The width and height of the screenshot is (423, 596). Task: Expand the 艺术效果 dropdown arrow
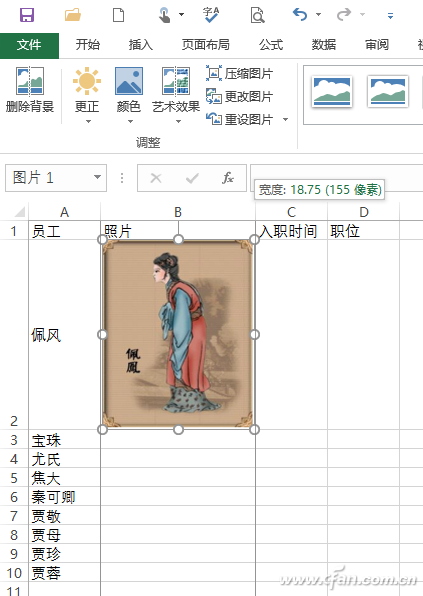point(178,122)
